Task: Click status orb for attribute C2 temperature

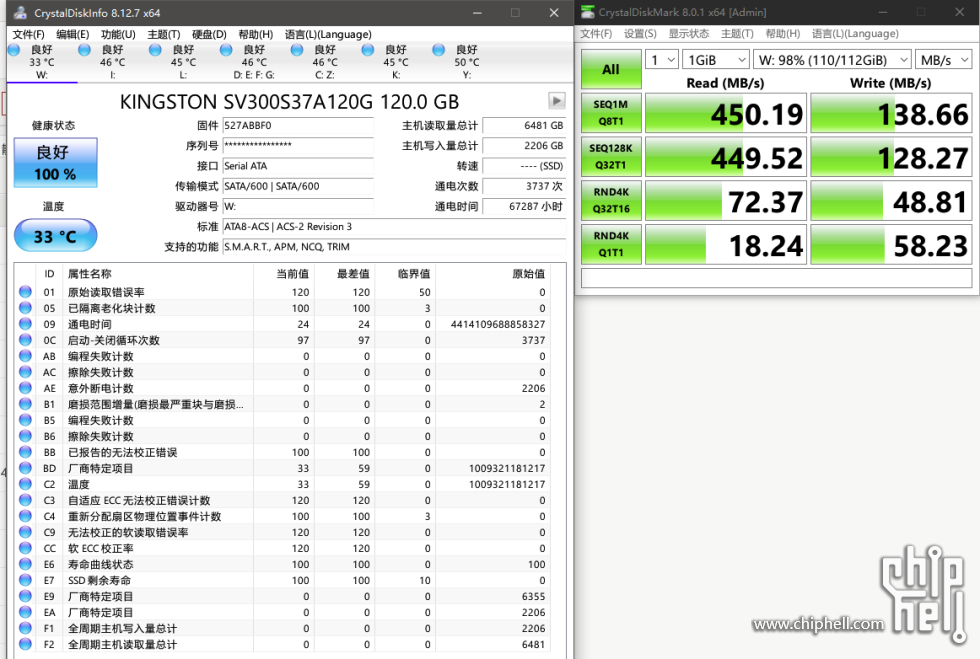Action: [25, 484]
